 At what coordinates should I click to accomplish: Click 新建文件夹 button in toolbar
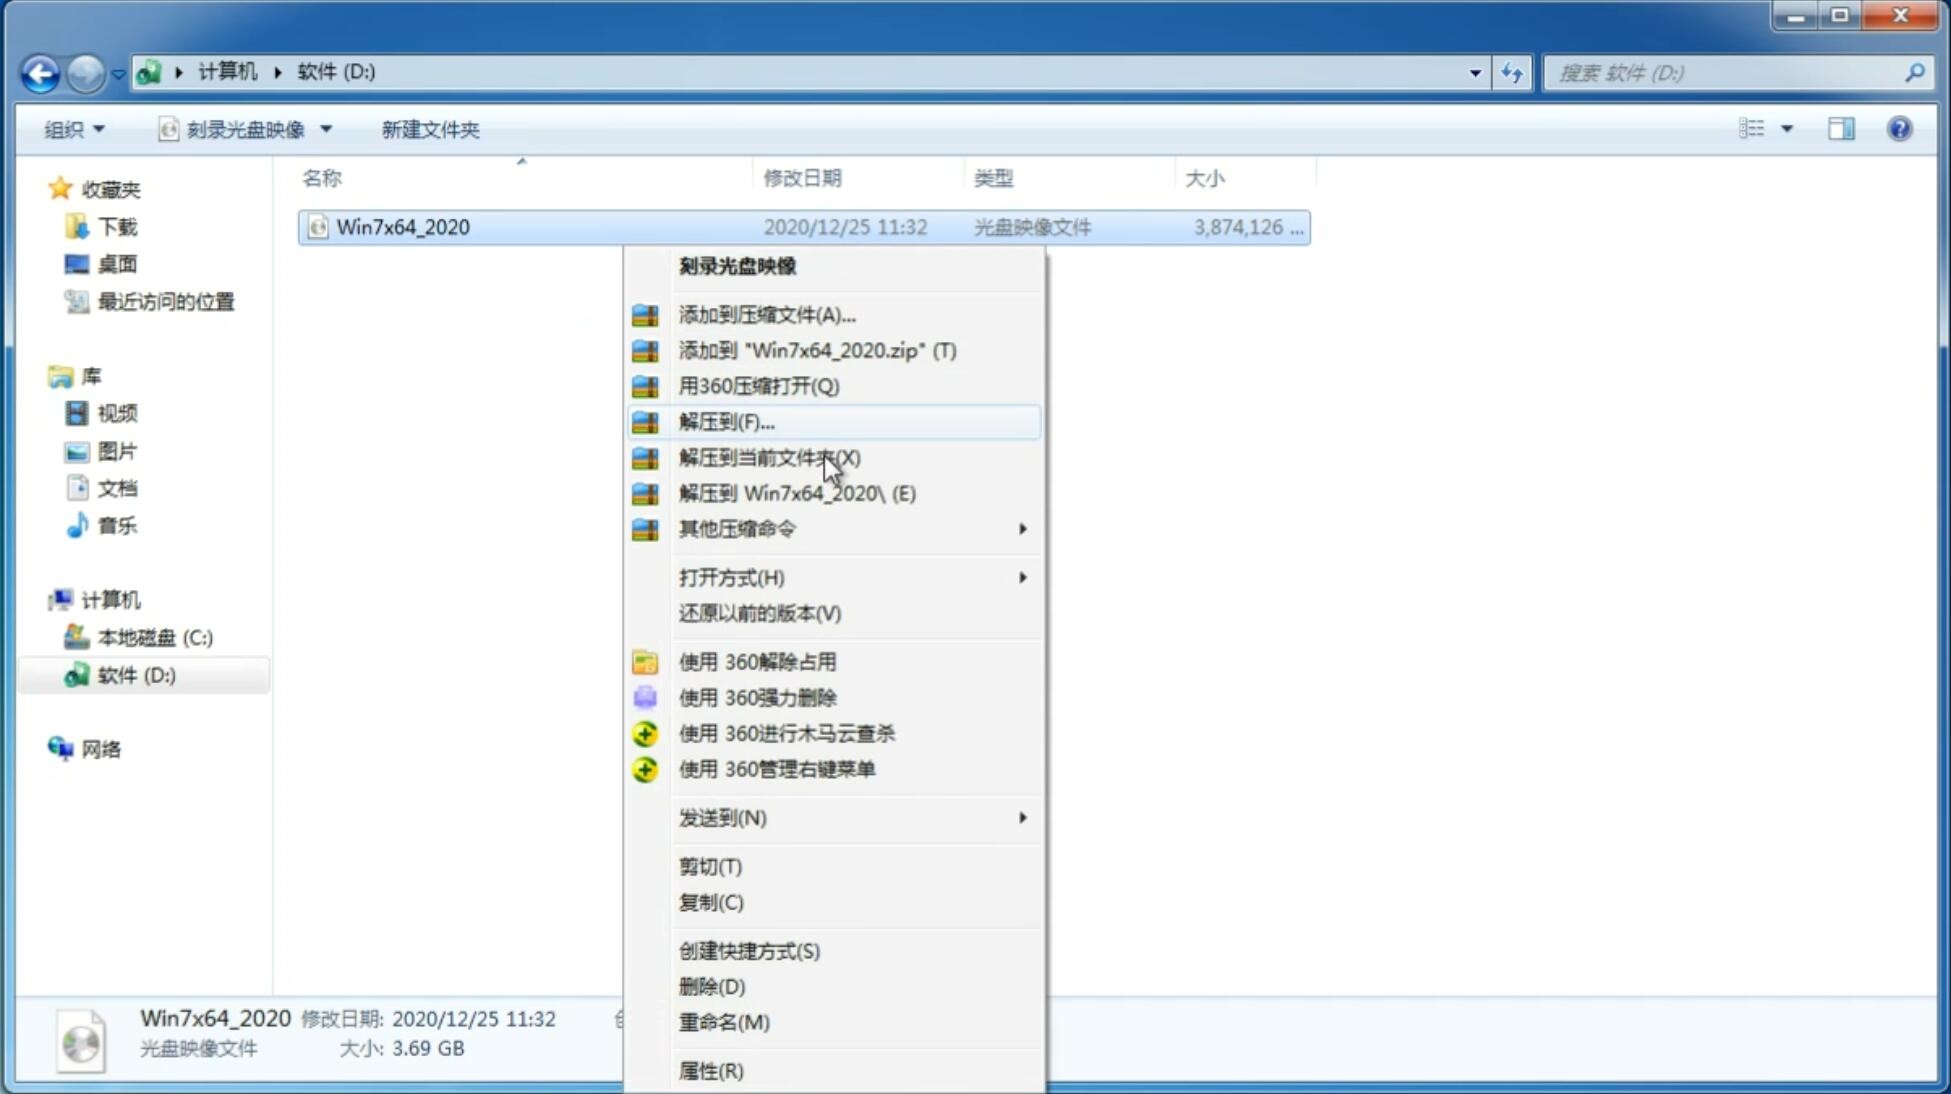(x=430, y=127)
